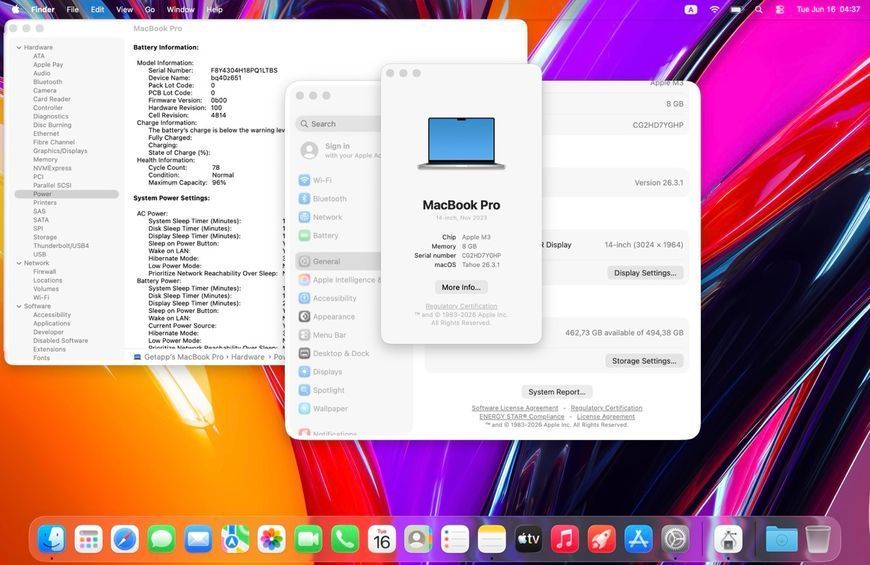Screen dimensions: 870x565
Task: Open the View menu
Action: coord(124,9)
